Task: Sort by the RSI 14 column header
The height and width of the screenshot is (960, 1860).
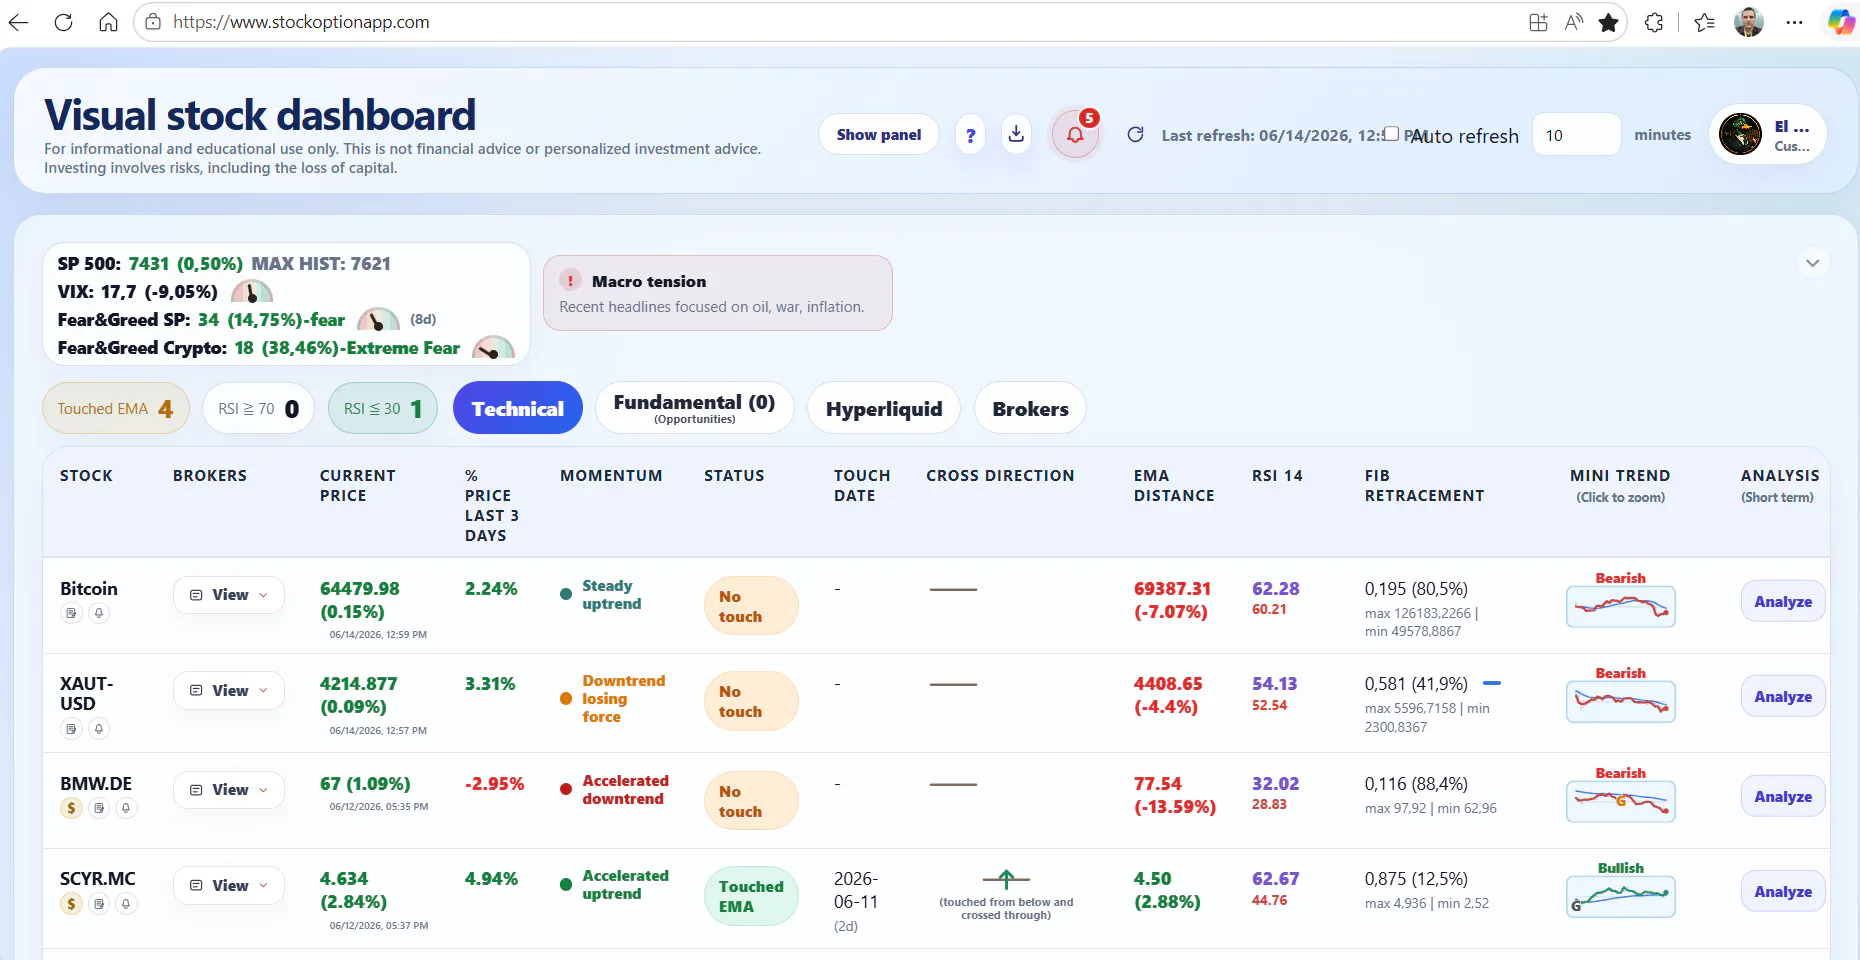Action: (x=1277, y=476)
